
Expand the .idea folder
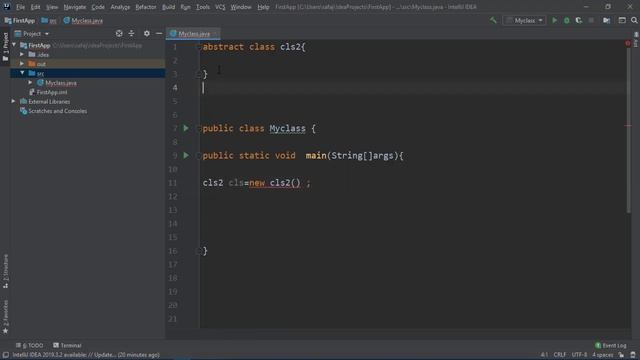[22, 54]
